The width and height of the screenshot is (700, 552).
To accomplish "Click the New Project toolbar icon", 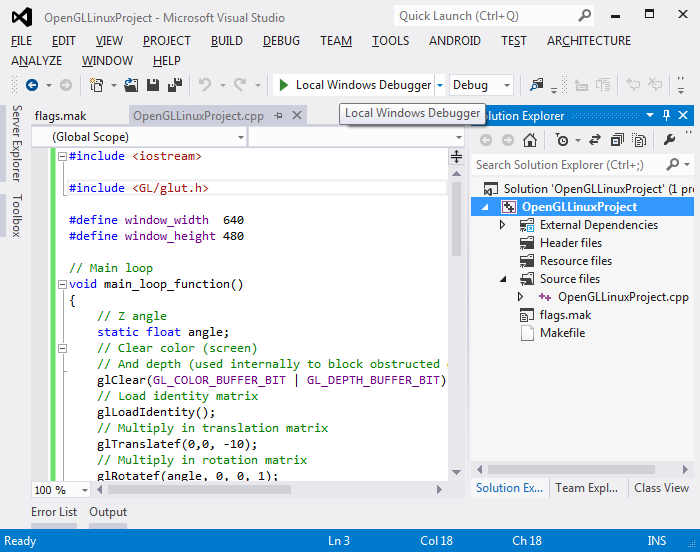I will tap(96, 85).
